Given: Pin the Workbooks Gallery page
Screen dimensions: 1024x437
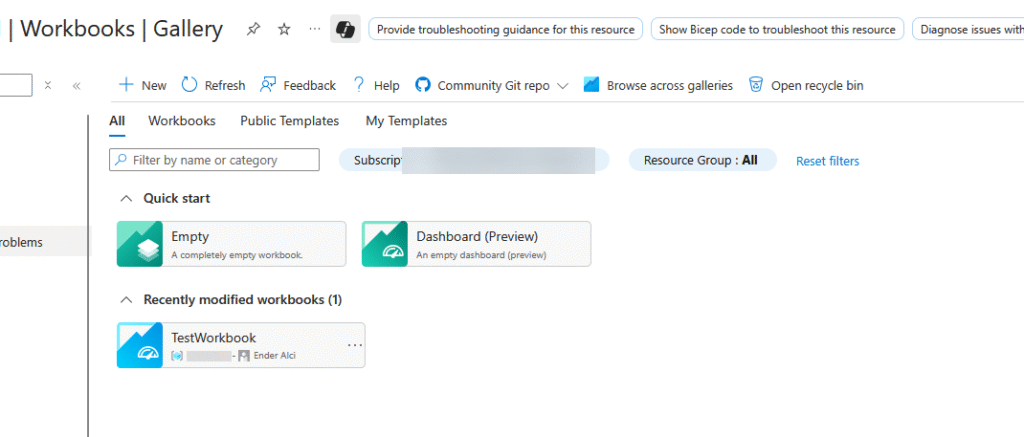Looking at the screenshot, I should 253,29.
